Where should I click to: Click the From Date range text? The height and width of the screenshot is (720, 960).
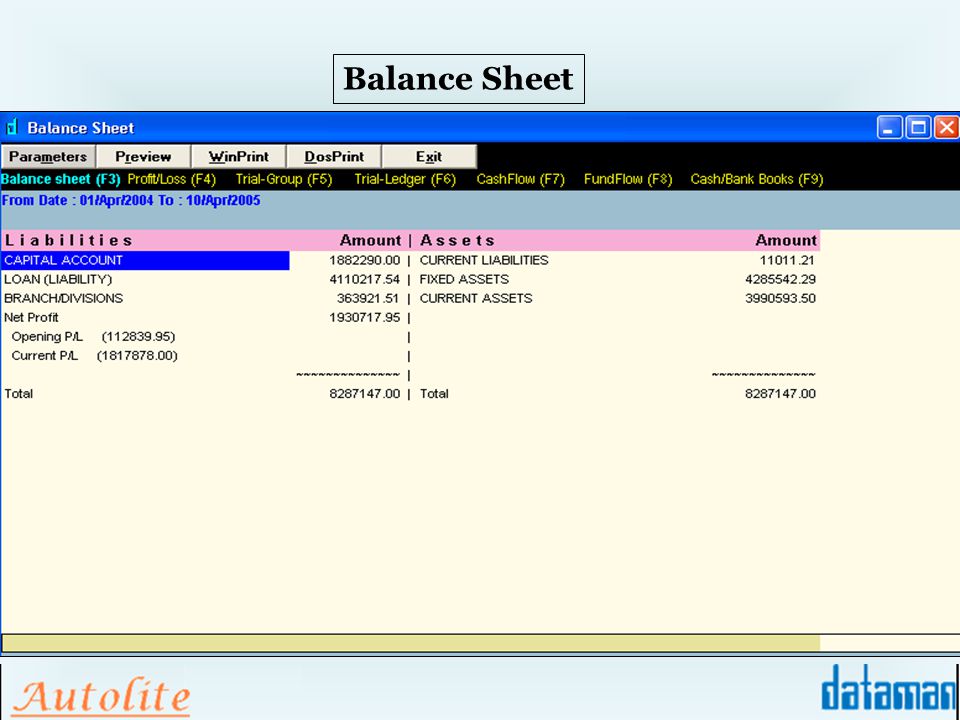tap(131, 200)
